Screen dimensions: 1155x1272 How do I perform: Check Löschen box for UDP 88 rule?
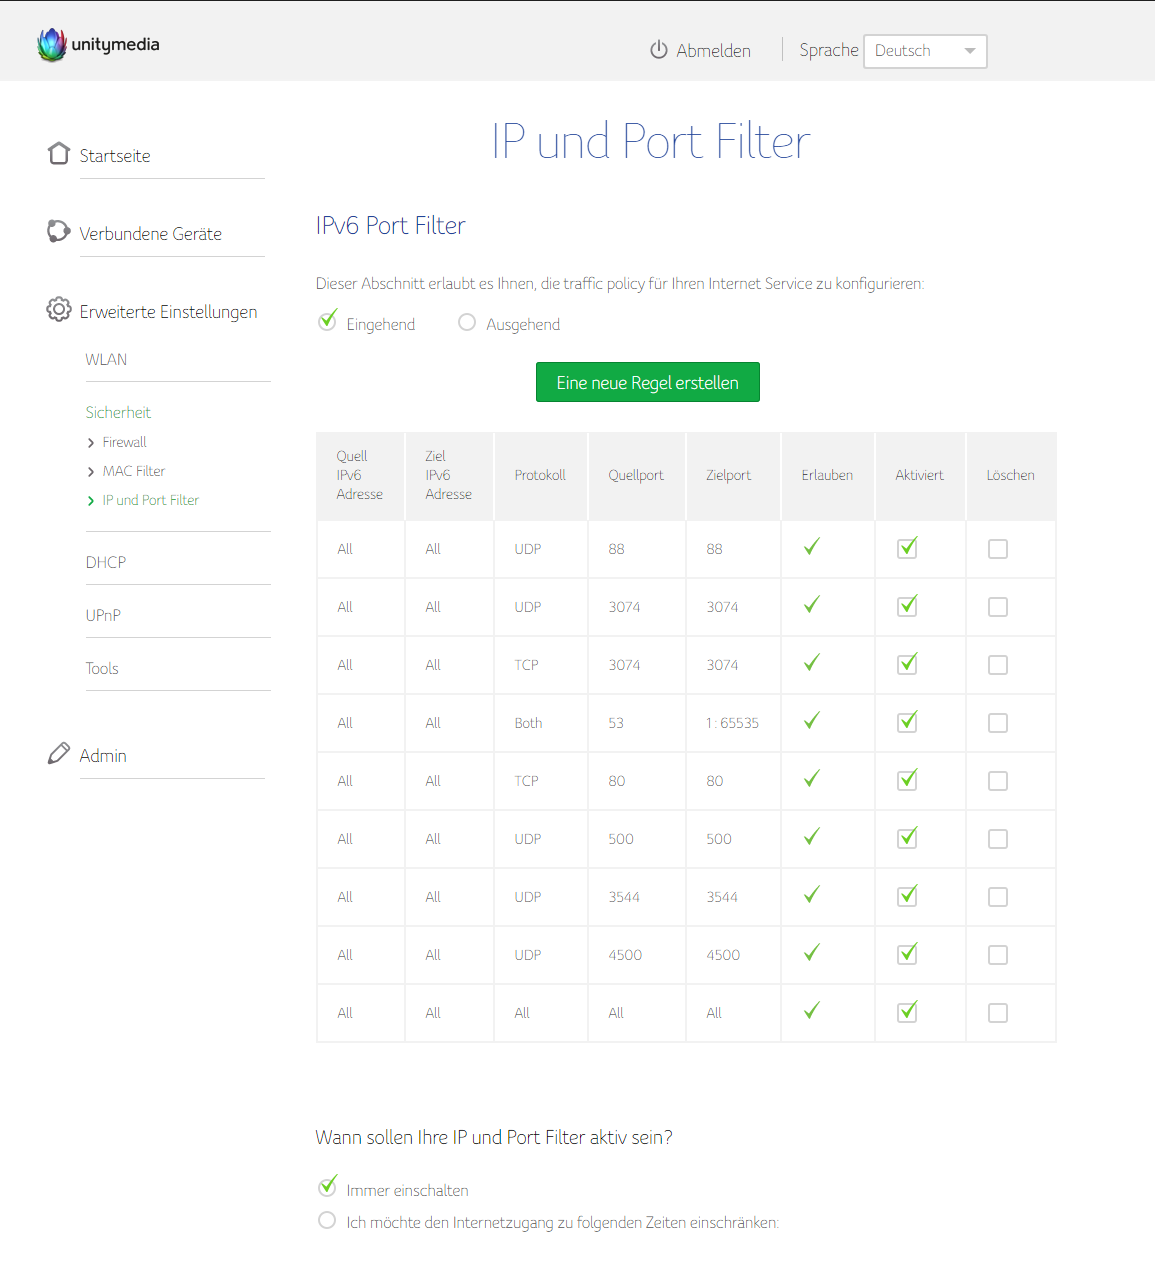998,549
